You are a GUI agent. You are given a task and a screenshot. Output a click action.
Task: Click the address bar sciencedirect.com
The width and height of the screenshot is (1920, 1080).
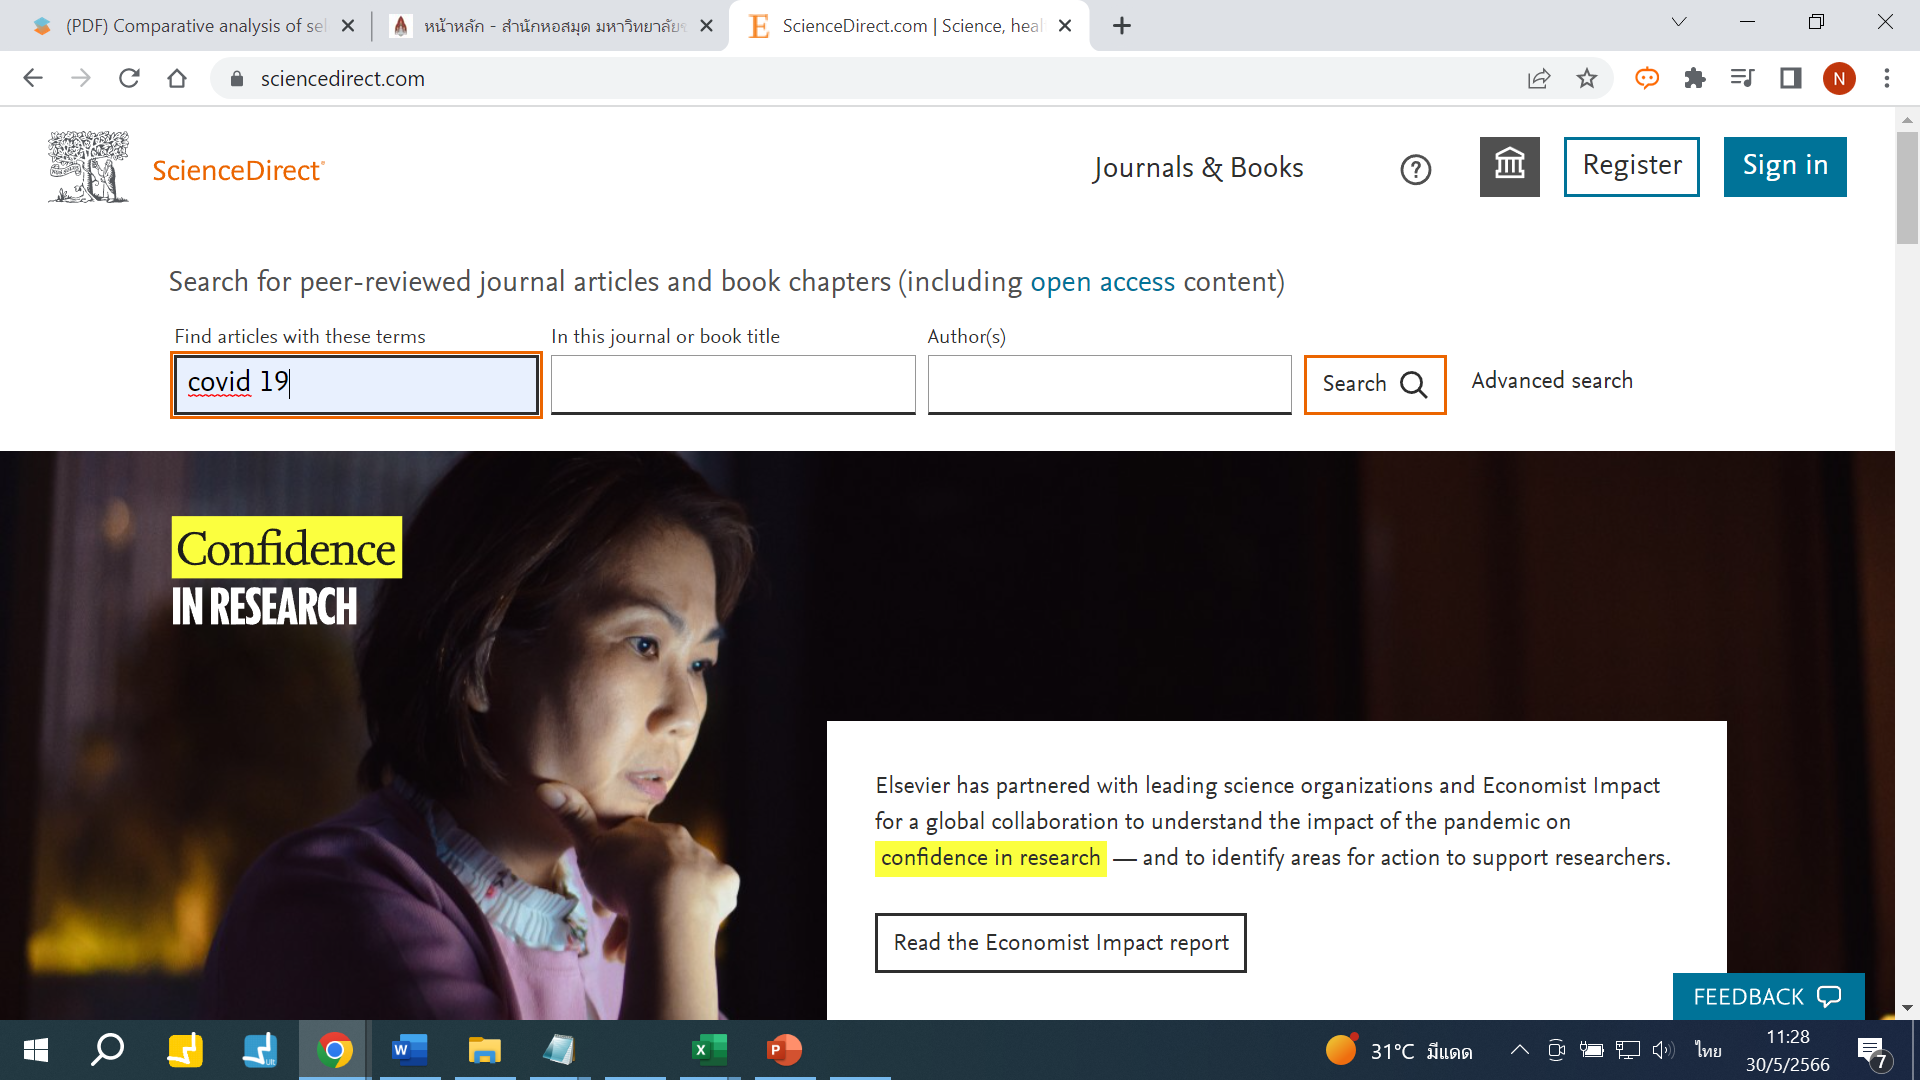pos(342,78)
